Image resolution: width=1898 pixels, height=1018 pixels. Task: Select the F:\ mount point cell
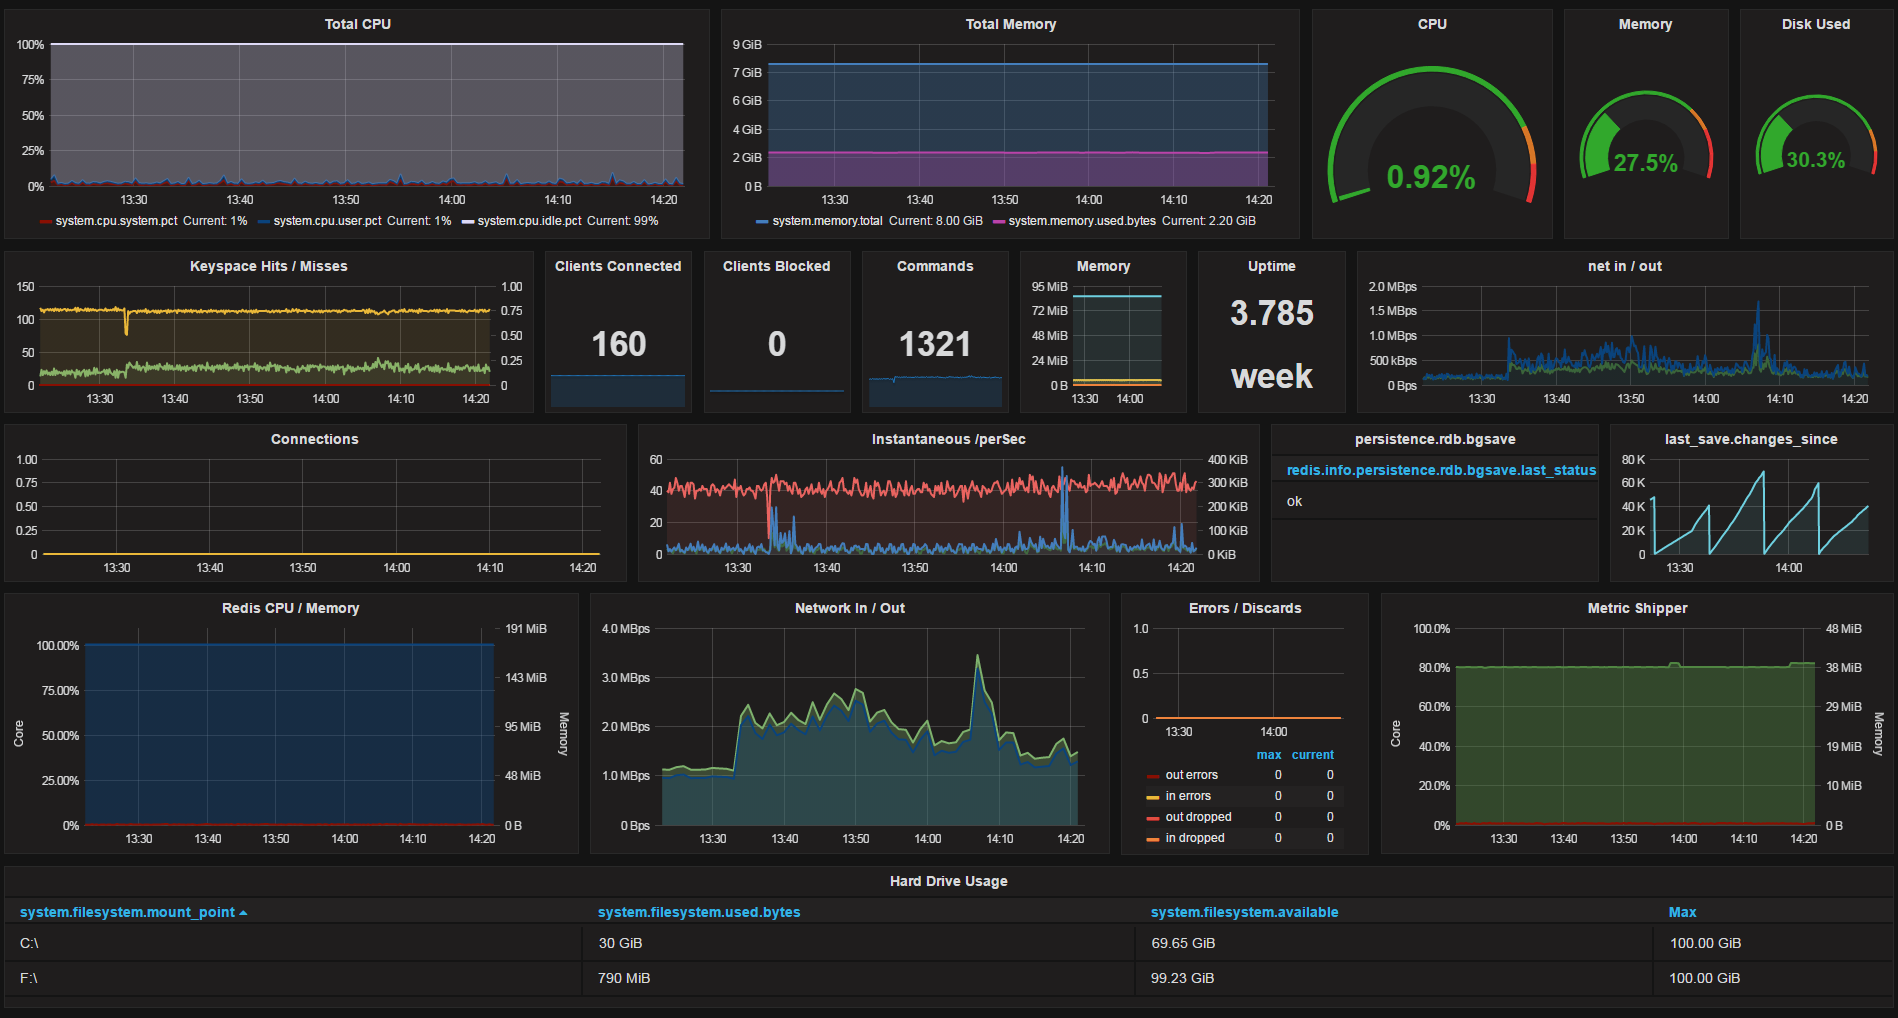pyautogui.click(x=293, y=978)
